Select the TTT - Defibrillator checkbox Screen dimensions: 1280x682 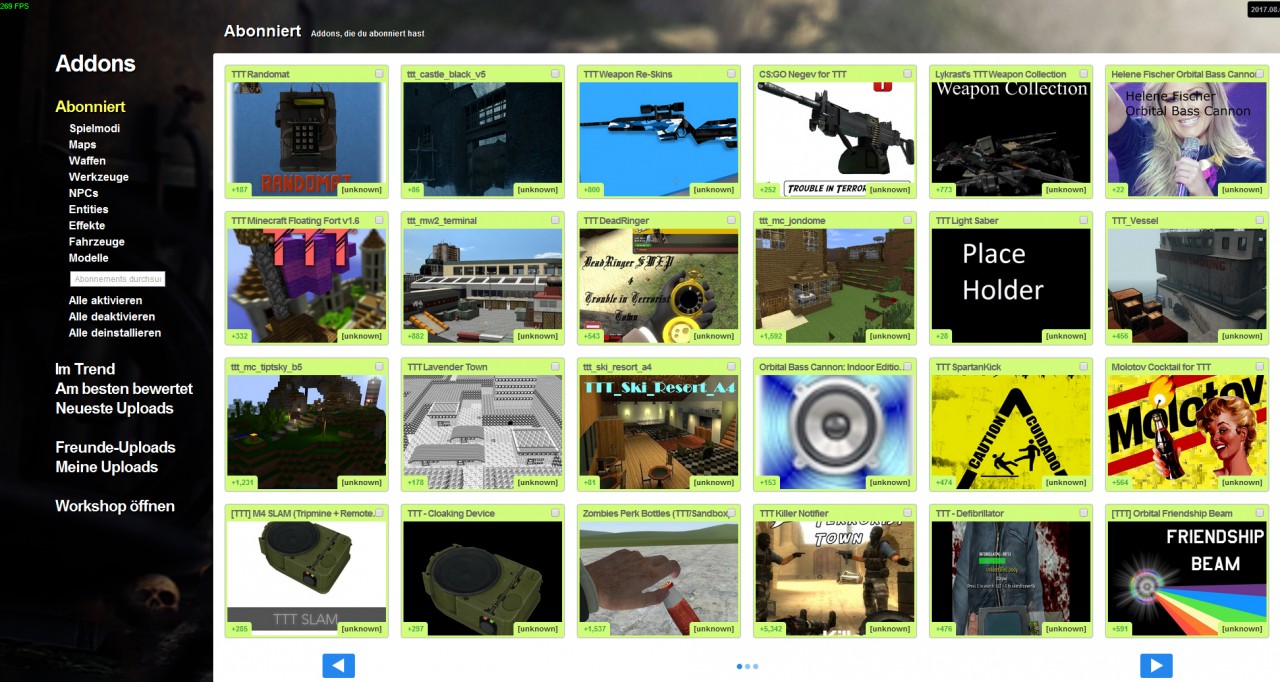pyautogui.click(x=1084, y=513)
